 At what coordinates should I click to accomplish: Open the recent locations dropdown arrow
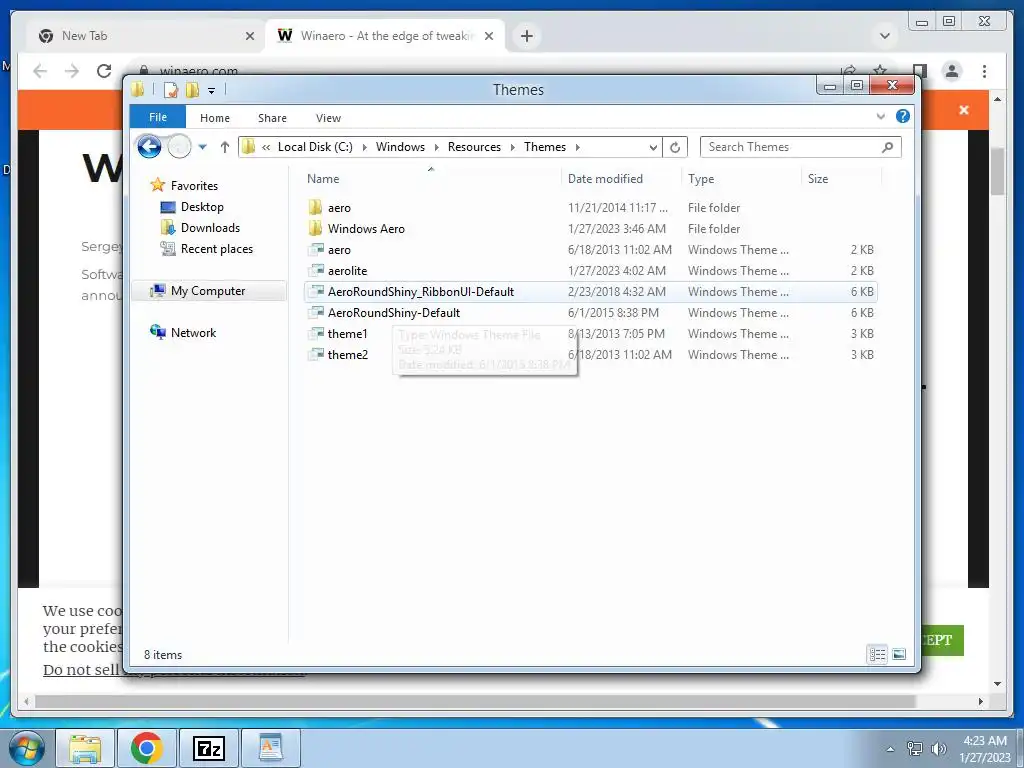[202, 147]
